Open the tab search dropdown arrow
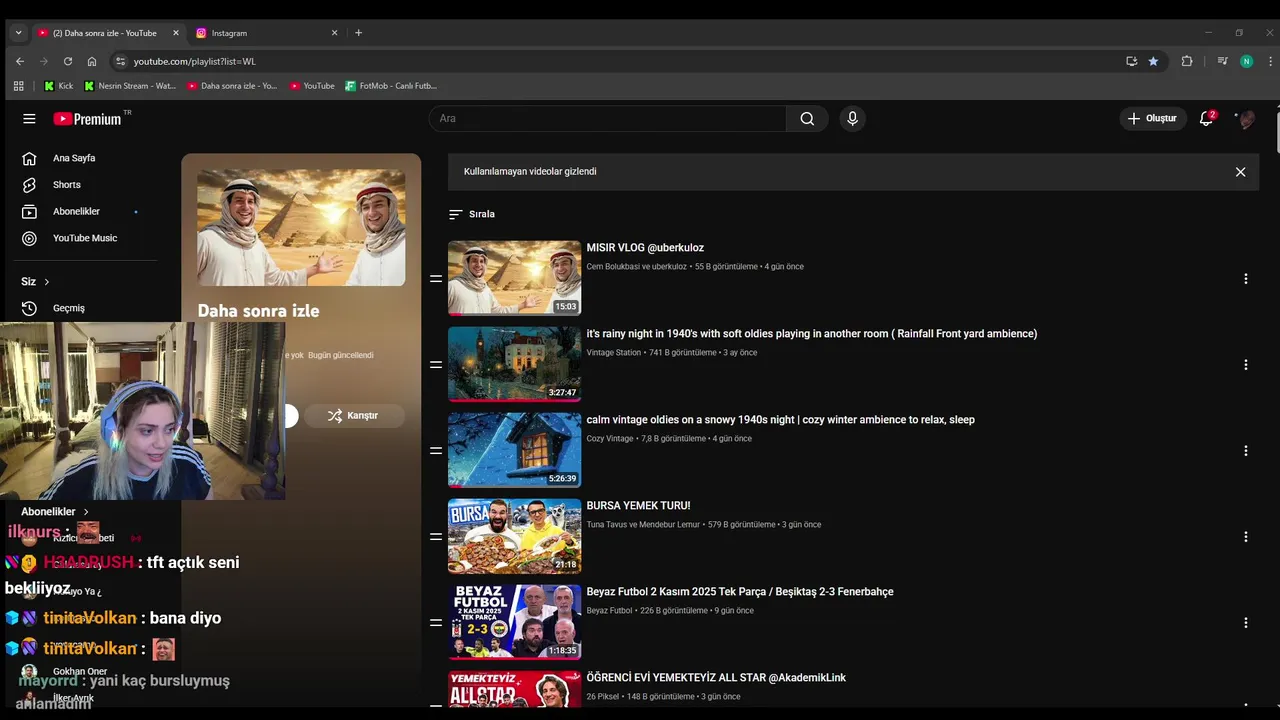The image size is (1280, 720). (18, 33)
